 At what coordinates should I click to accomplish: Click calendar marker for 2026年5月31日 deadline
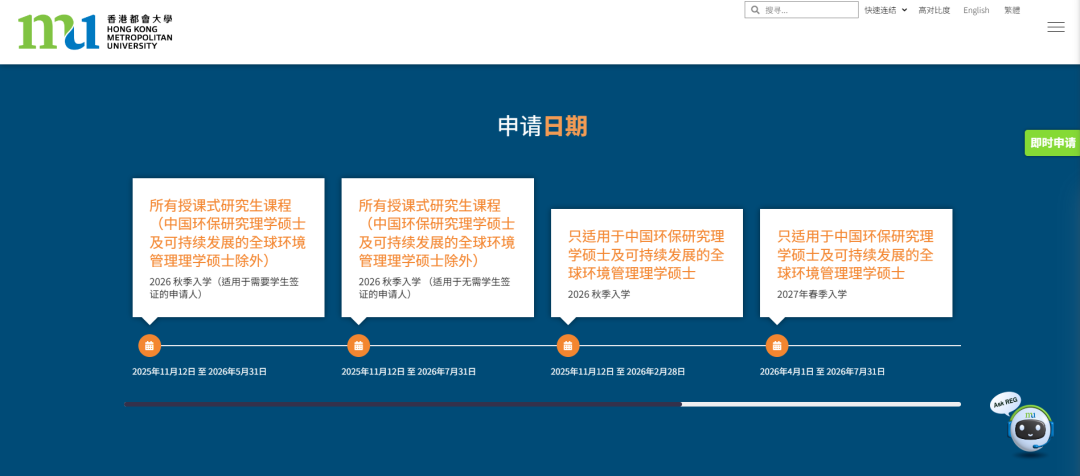[149, 345]
